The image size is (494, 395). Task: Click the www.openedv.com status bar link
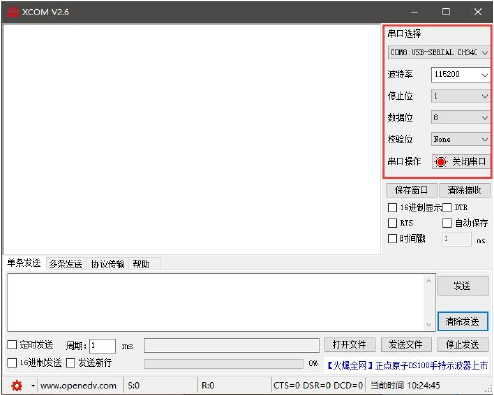tap(78, 386)
